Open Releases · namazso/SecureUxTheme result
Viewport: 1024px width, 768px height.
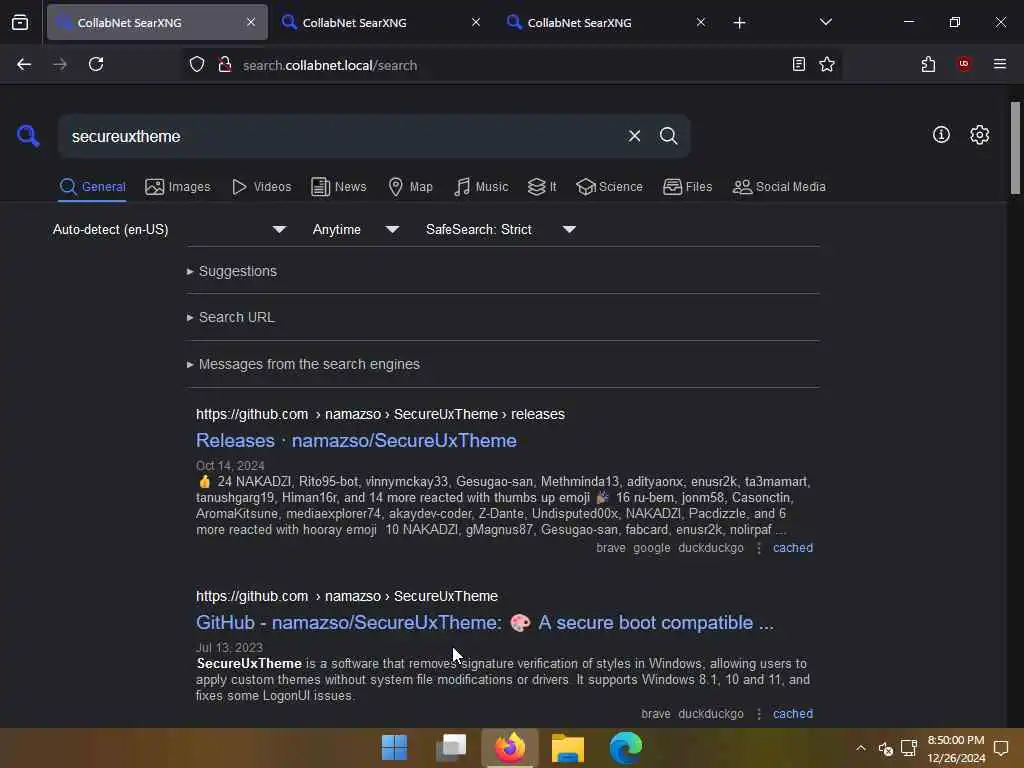pos(356,440)
